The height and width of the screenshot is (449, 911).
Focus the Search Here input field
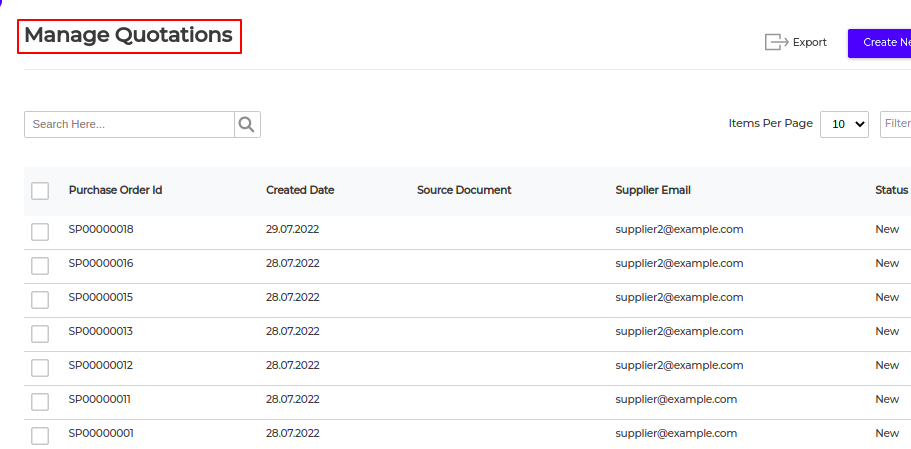(x=129, y=124)
